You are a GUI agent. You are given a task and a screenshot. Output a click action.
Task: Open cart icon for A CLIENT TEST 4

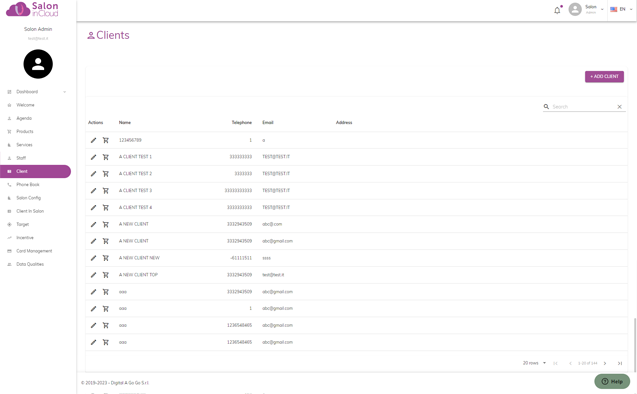pos(106,208)
